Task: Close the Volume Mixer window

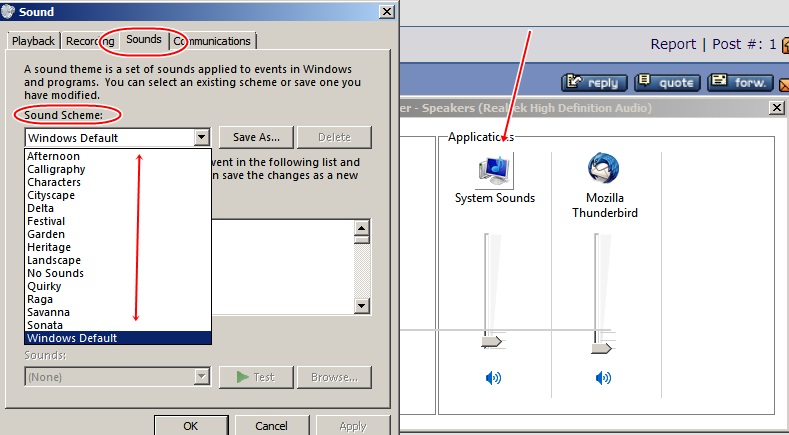Action: pyautogui.click(x=777, y=107)
